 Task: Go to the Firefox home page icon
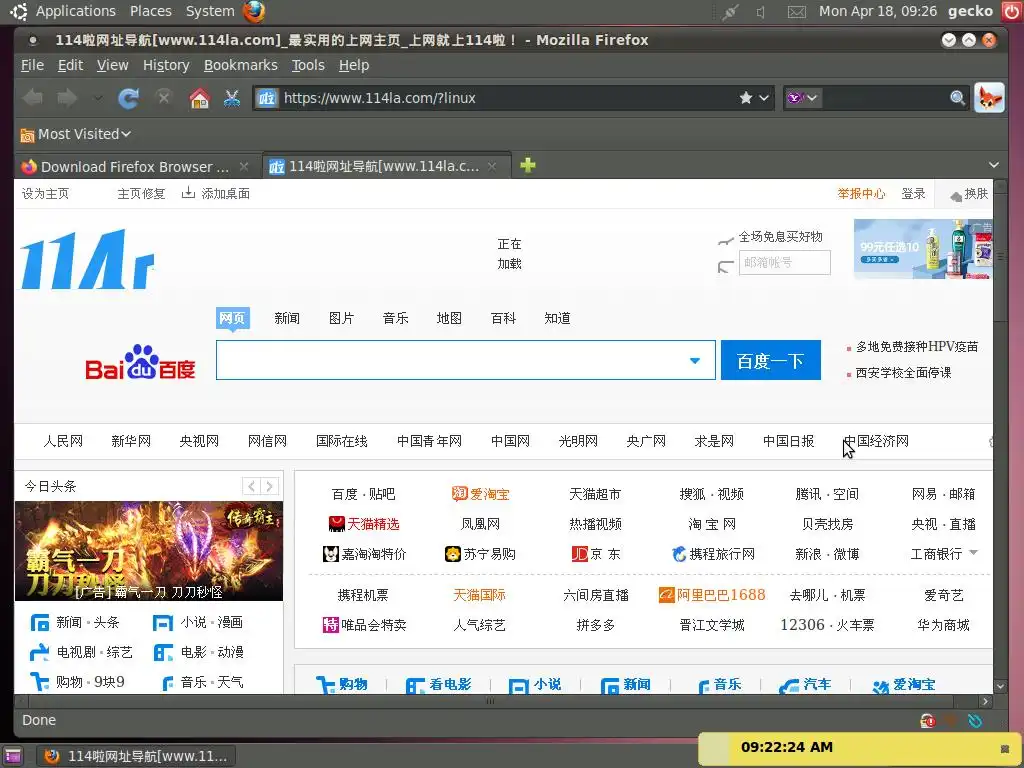pyautogui.click(x=199, y=98)
